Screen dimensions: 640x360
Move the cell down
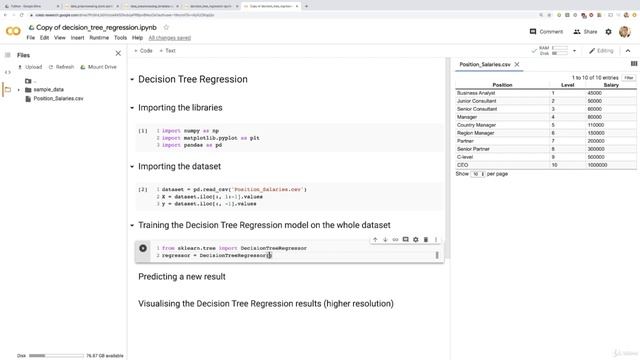click(x=385, y=240)
